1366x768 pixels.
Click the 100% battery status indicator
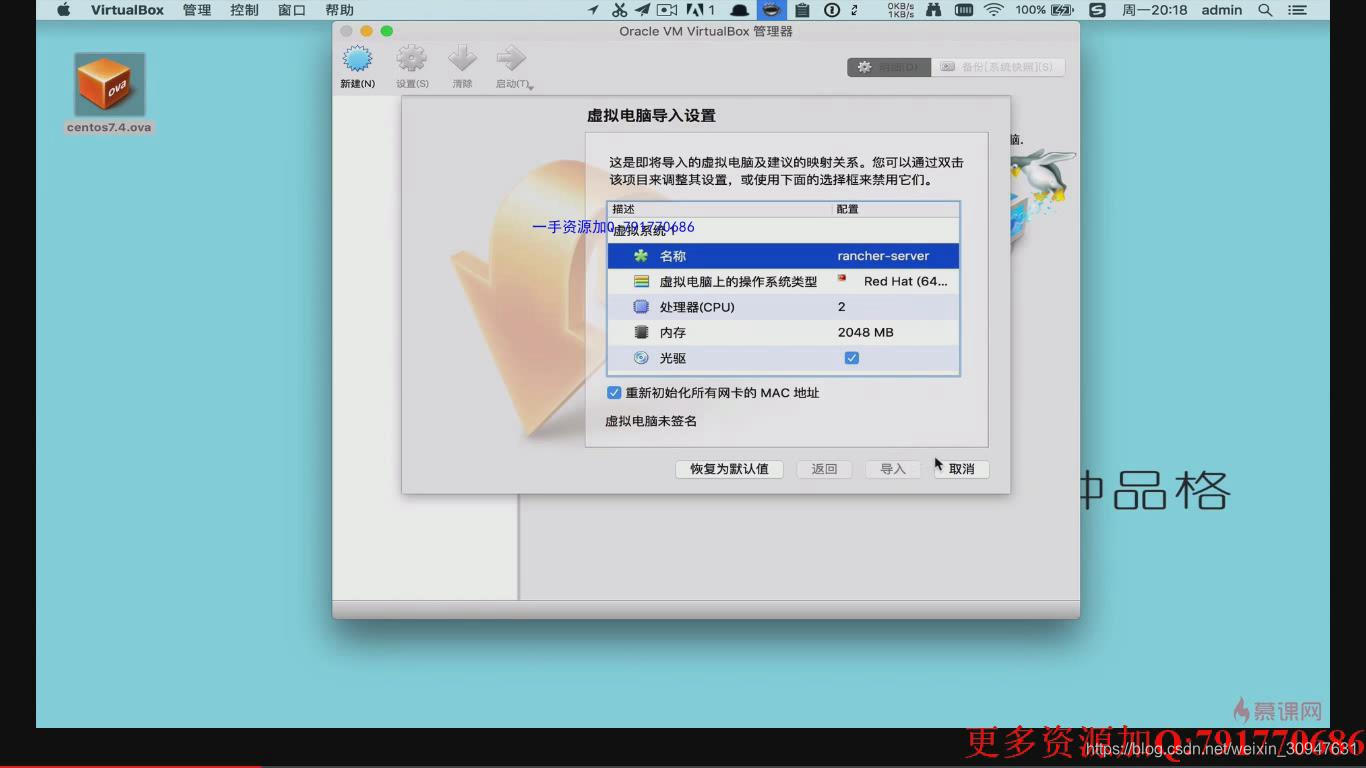click(x=1045, y=10)
